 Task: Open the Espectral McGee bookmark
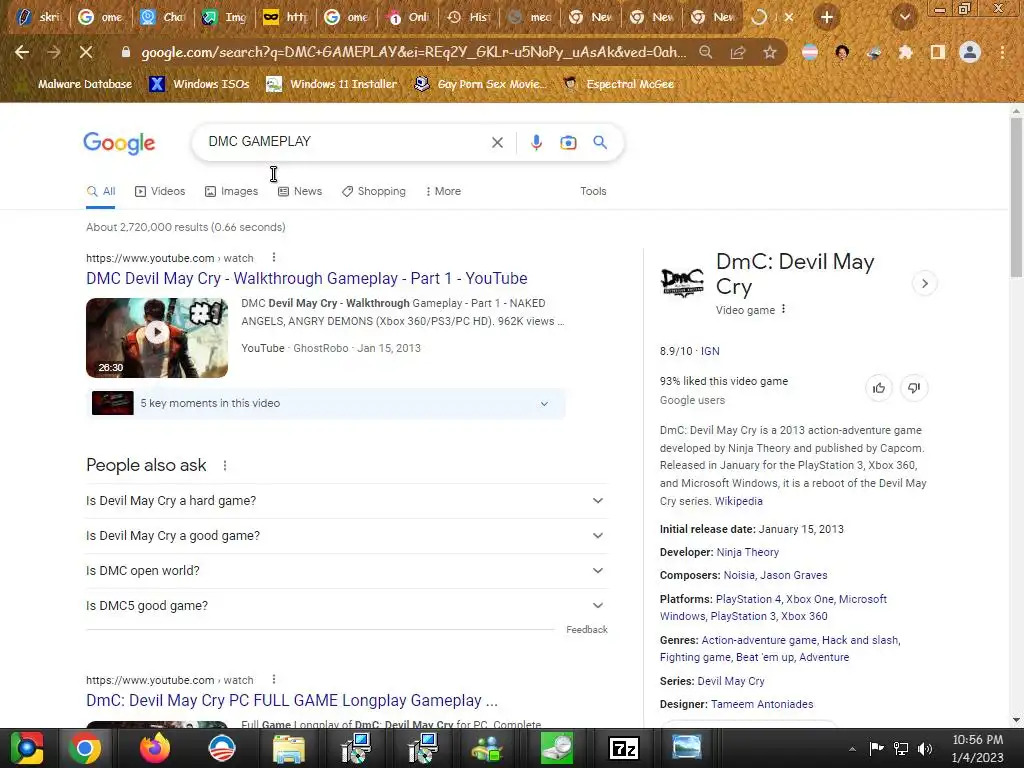(619, 84)
